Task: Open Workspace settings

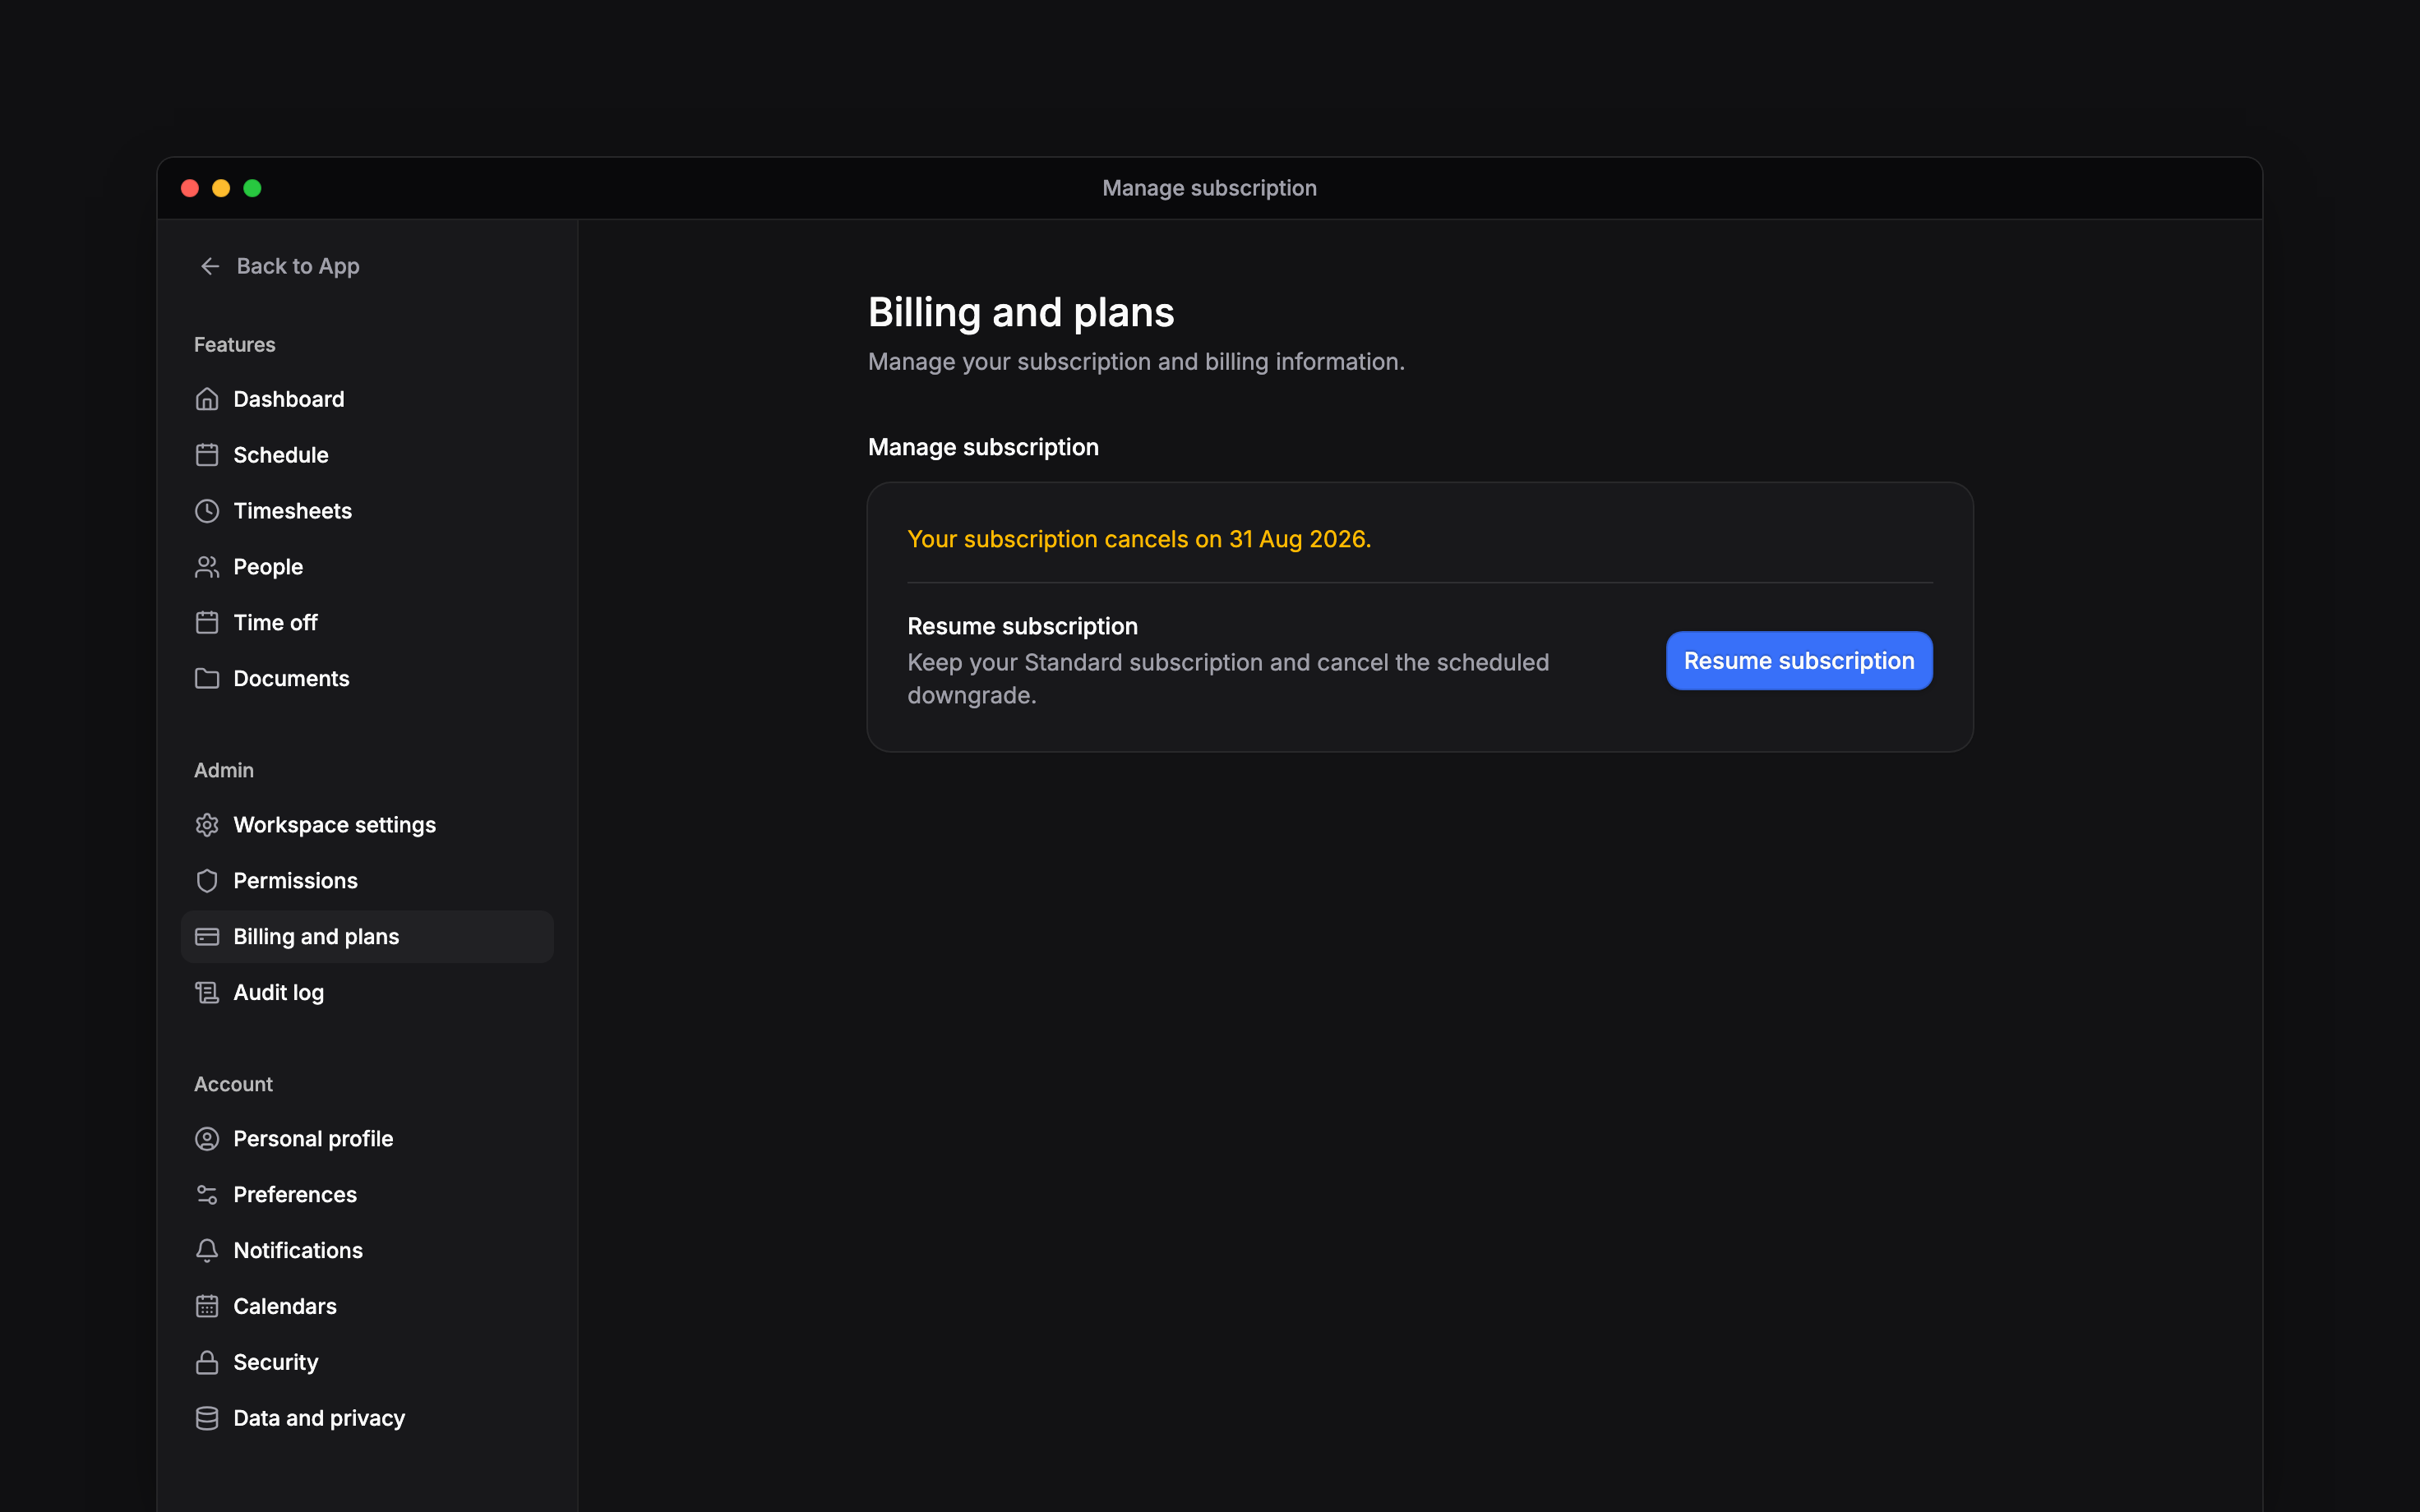Action: click(367, 825)
